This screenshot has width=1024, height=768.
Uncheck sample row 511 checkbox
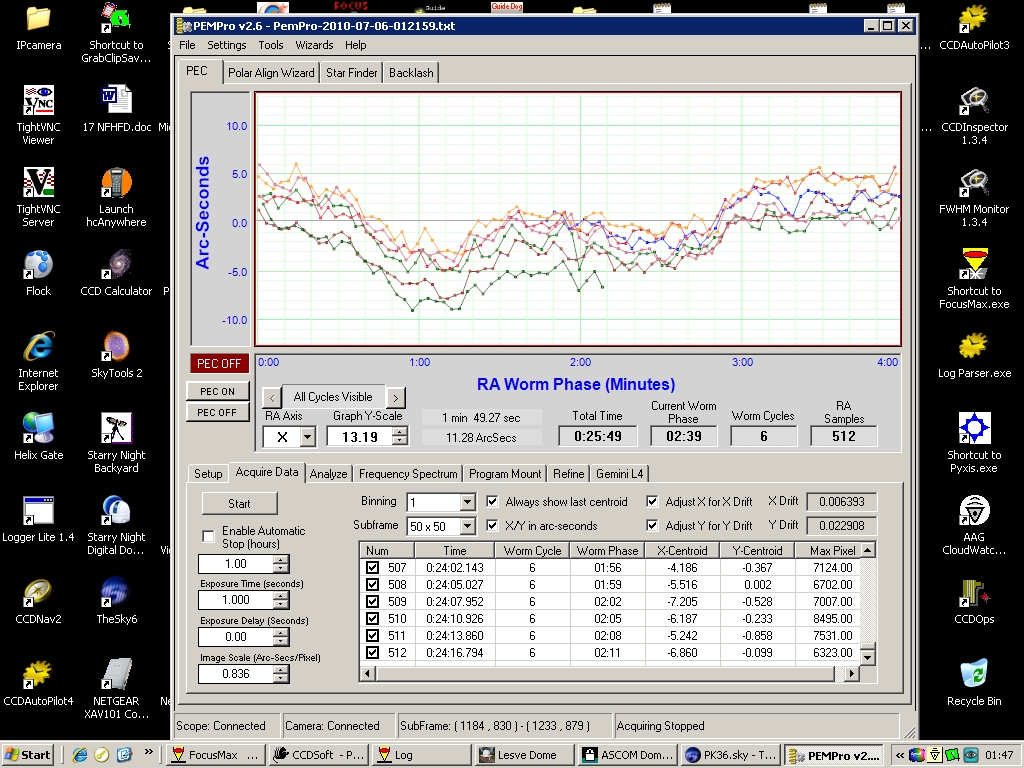372,635
